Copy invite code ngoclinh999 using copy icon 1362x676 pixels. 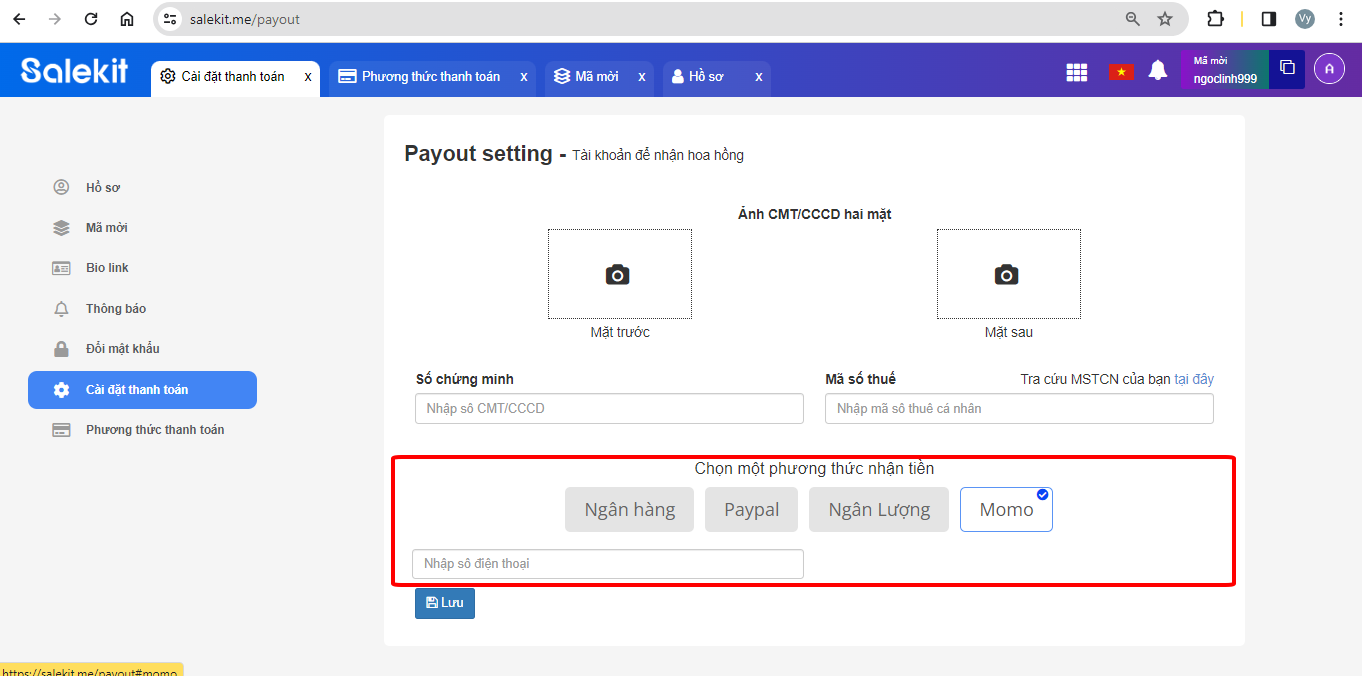(1287, 68)
